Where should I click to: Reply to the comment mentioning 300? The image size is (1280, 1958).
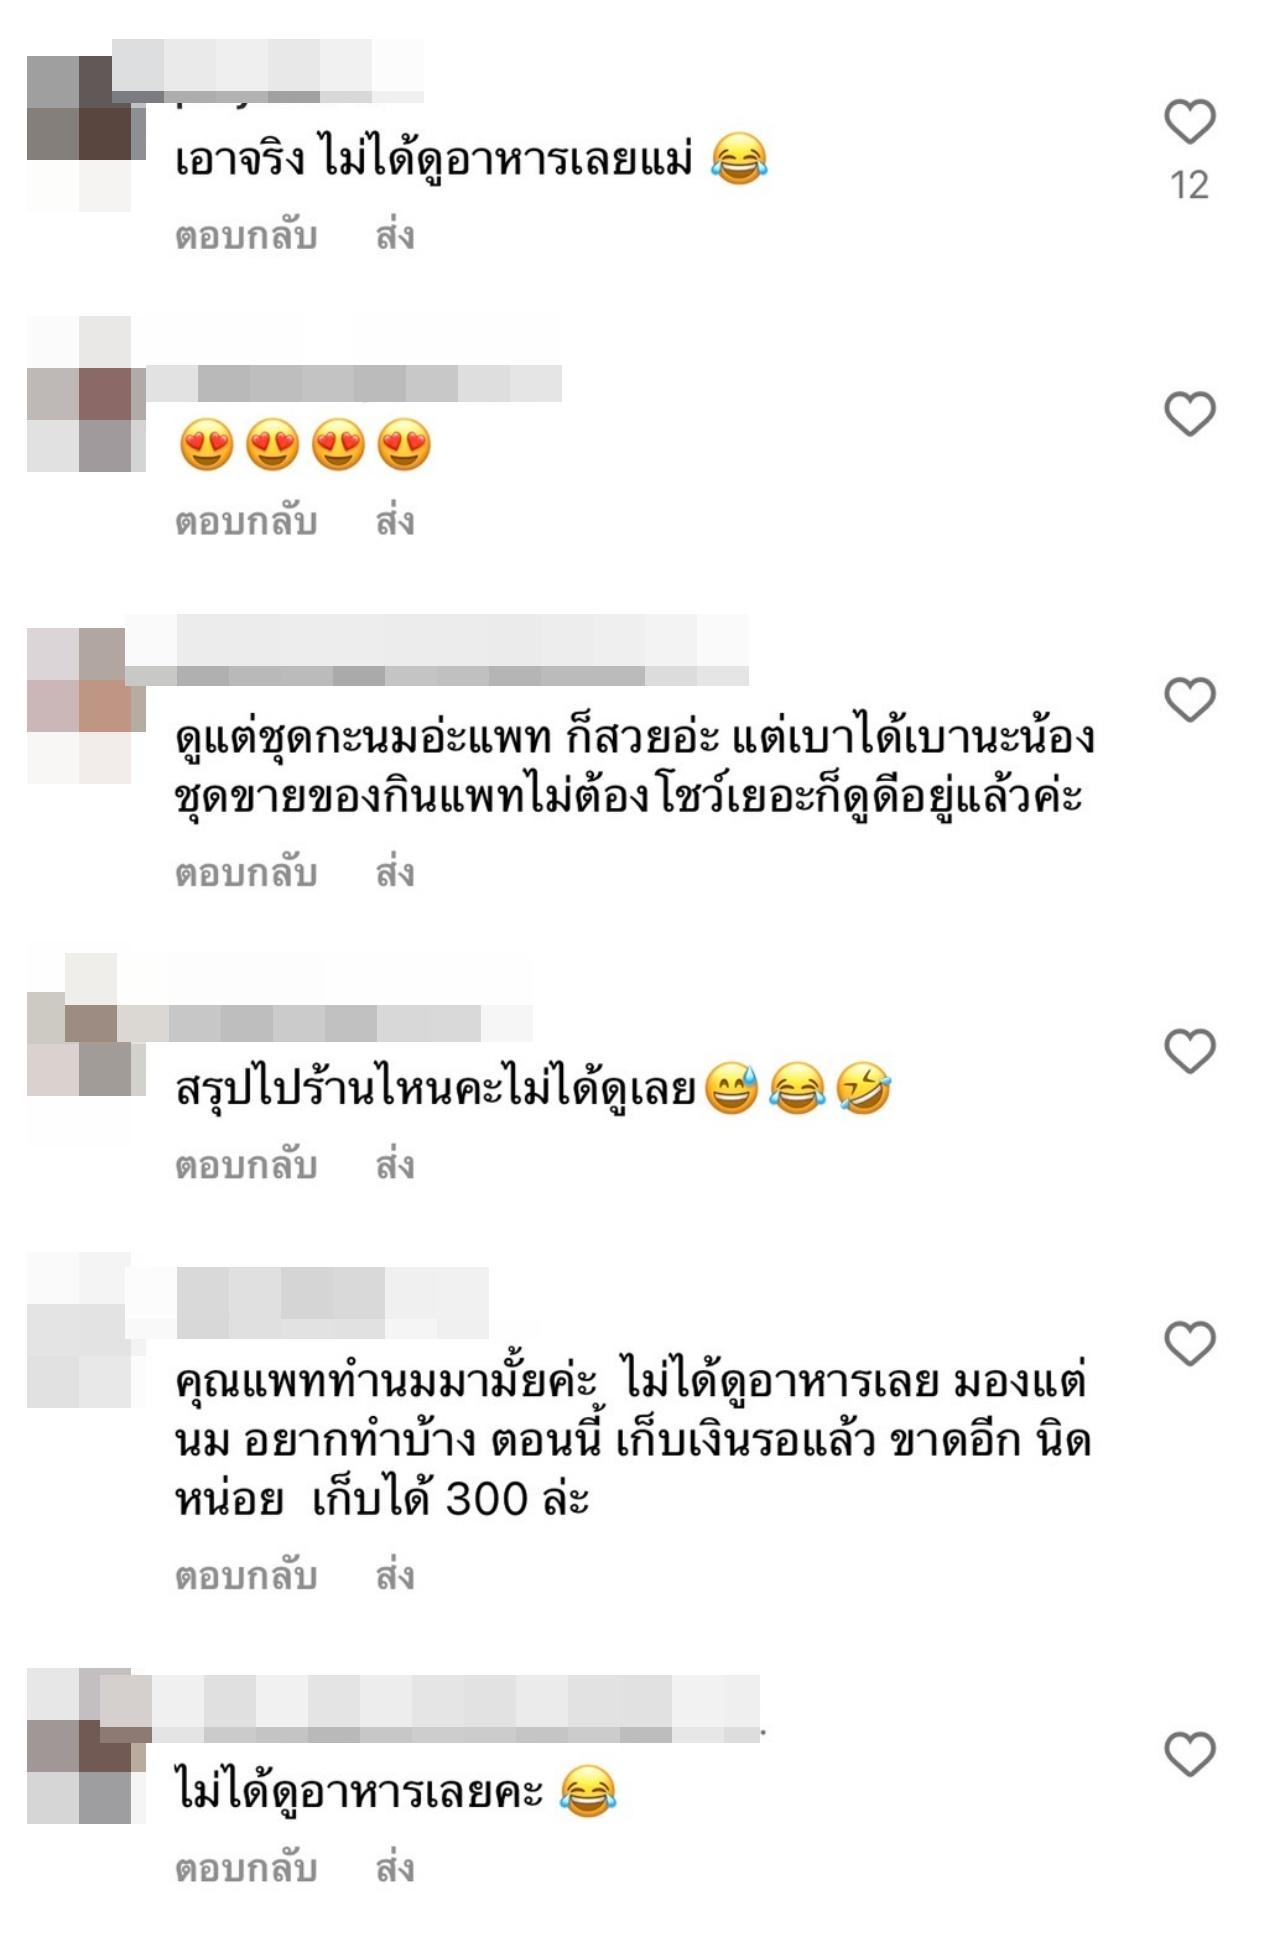click(x=246, y=1576)
